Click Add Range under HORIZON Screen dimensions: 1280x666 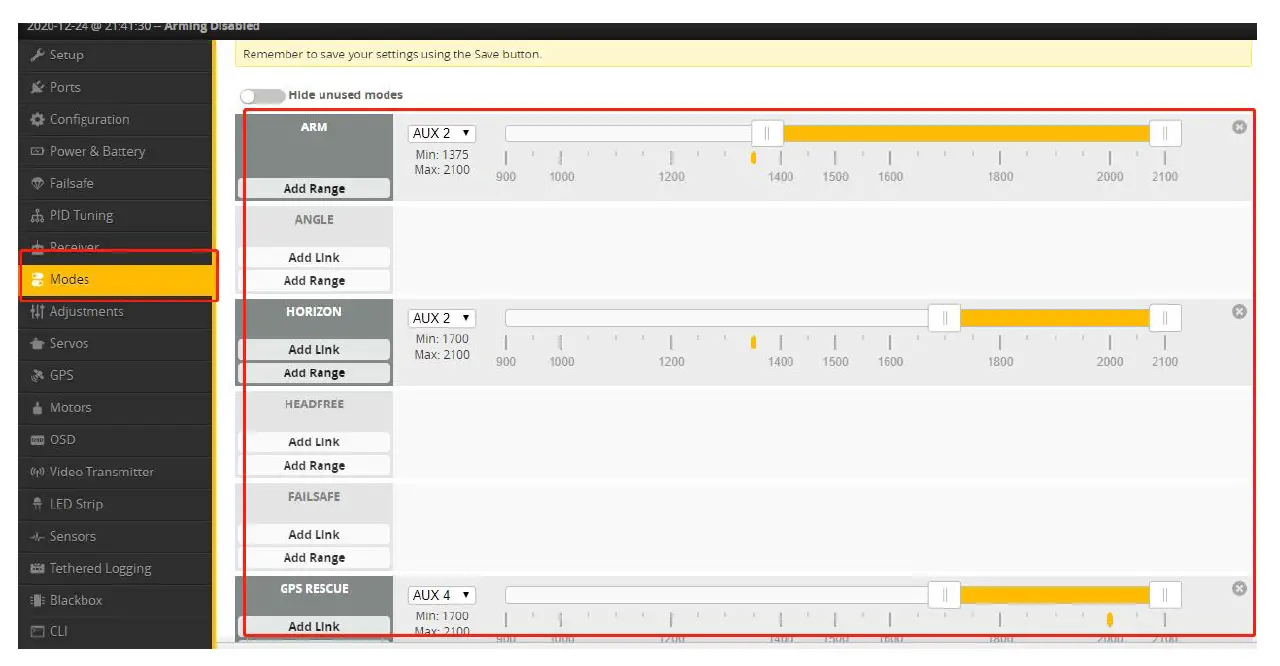pyautogui.click(x=314, y=373)
